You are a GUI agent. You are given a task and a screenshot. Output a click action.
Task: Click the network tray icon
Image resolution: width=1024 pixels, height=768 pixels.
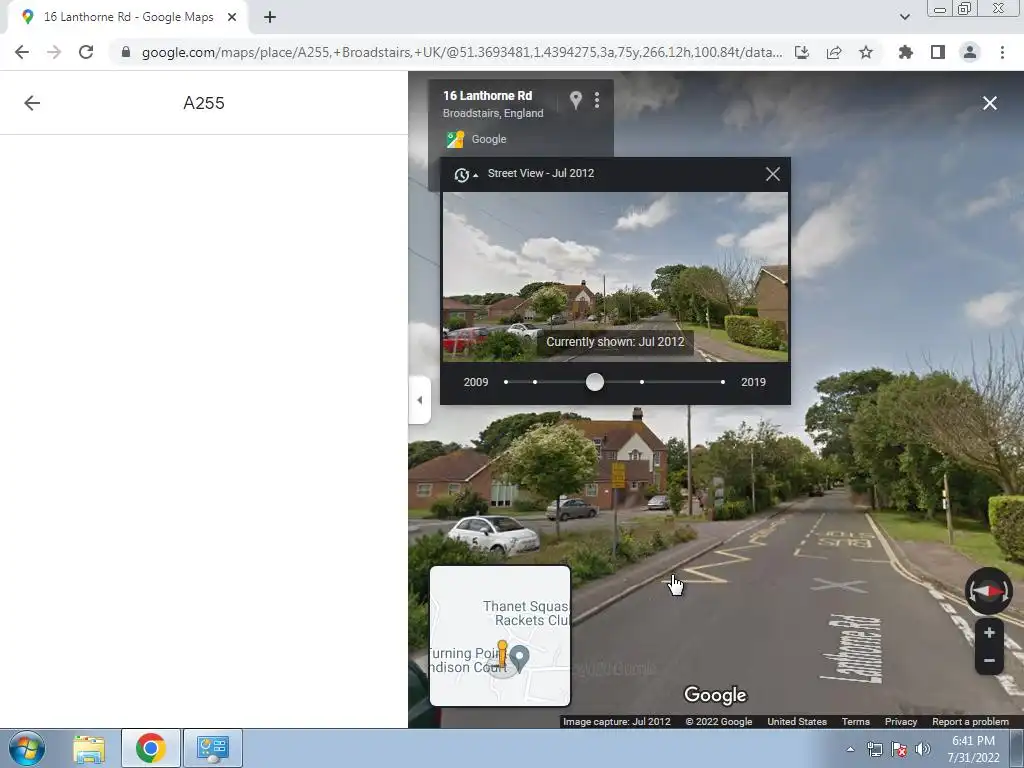(874, 750)
